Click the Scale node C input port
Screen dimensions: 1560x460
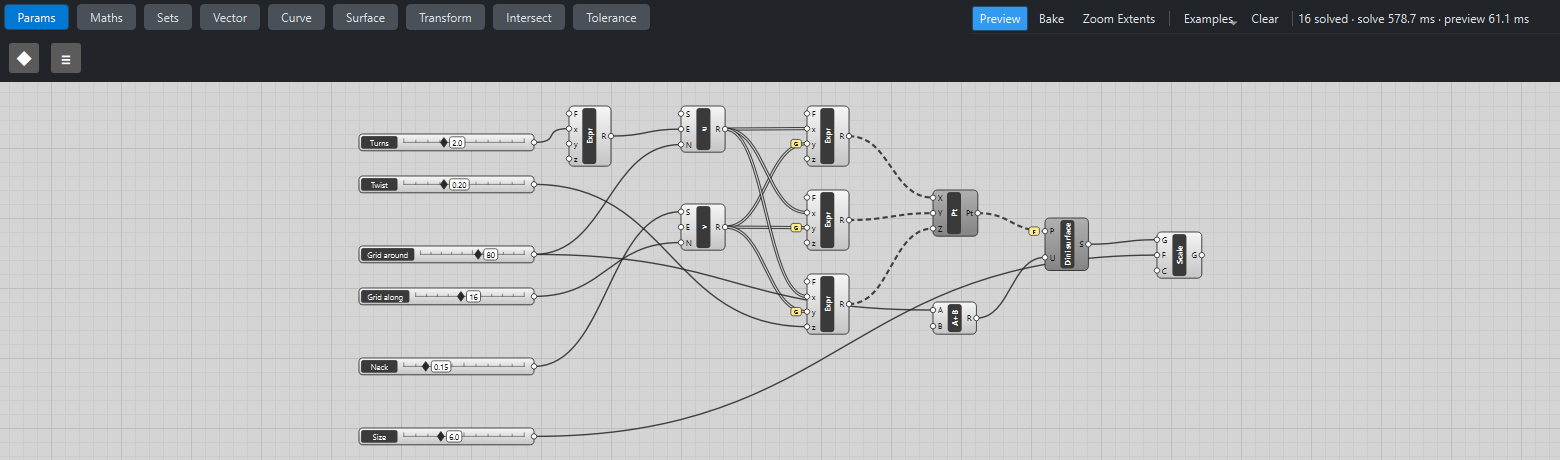click(1158, 271)
